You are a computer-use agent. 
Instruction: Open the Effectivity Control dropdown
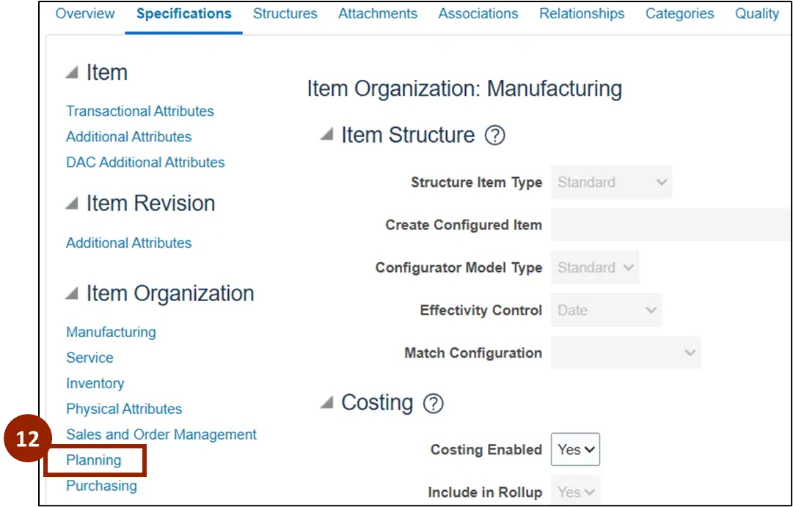pyautogui.click(x=606, y=310)
